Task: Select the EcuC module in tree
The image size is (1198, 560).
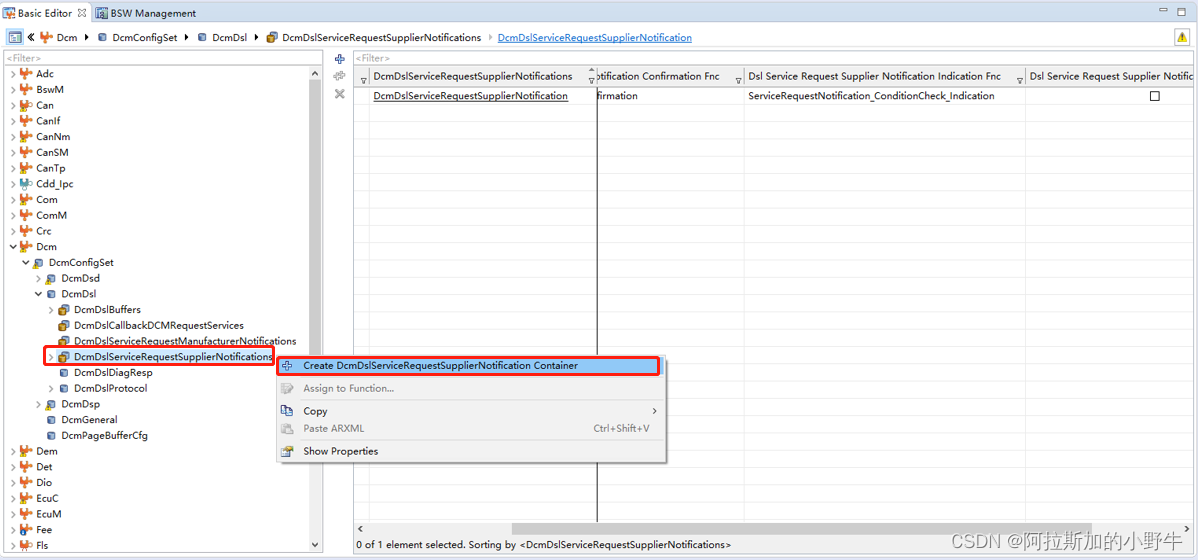Action: (47, 498)
